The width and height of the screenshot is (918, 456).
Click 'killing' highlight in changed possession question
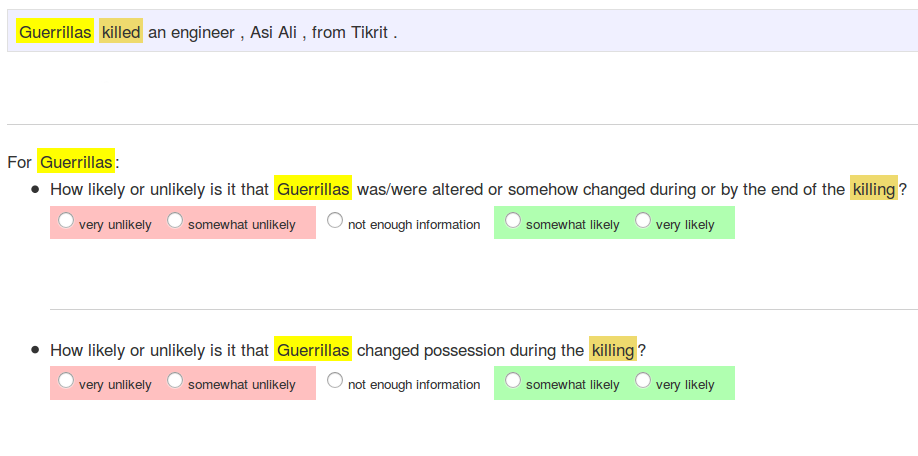(x=612, y=350)
